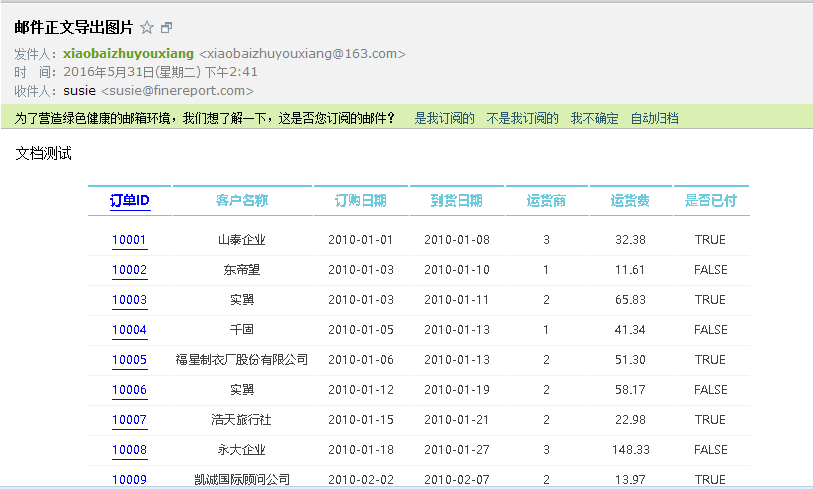
Task: Click order date 2010-01-06
Action: (x=361, y=360)
